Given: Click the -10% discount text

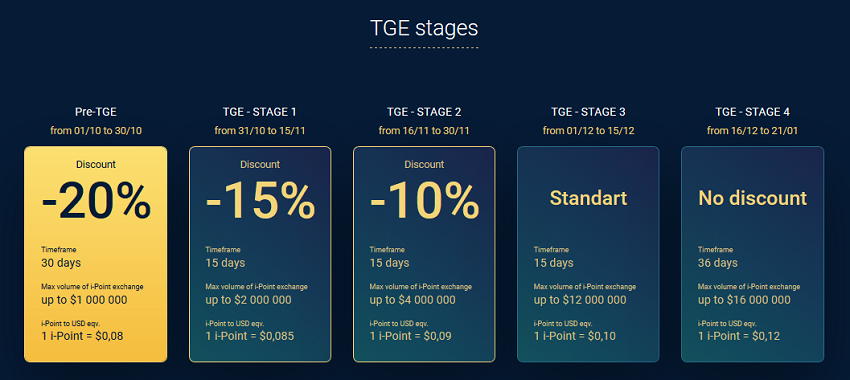Looking at the screenshot, I should tap(424, 201).
